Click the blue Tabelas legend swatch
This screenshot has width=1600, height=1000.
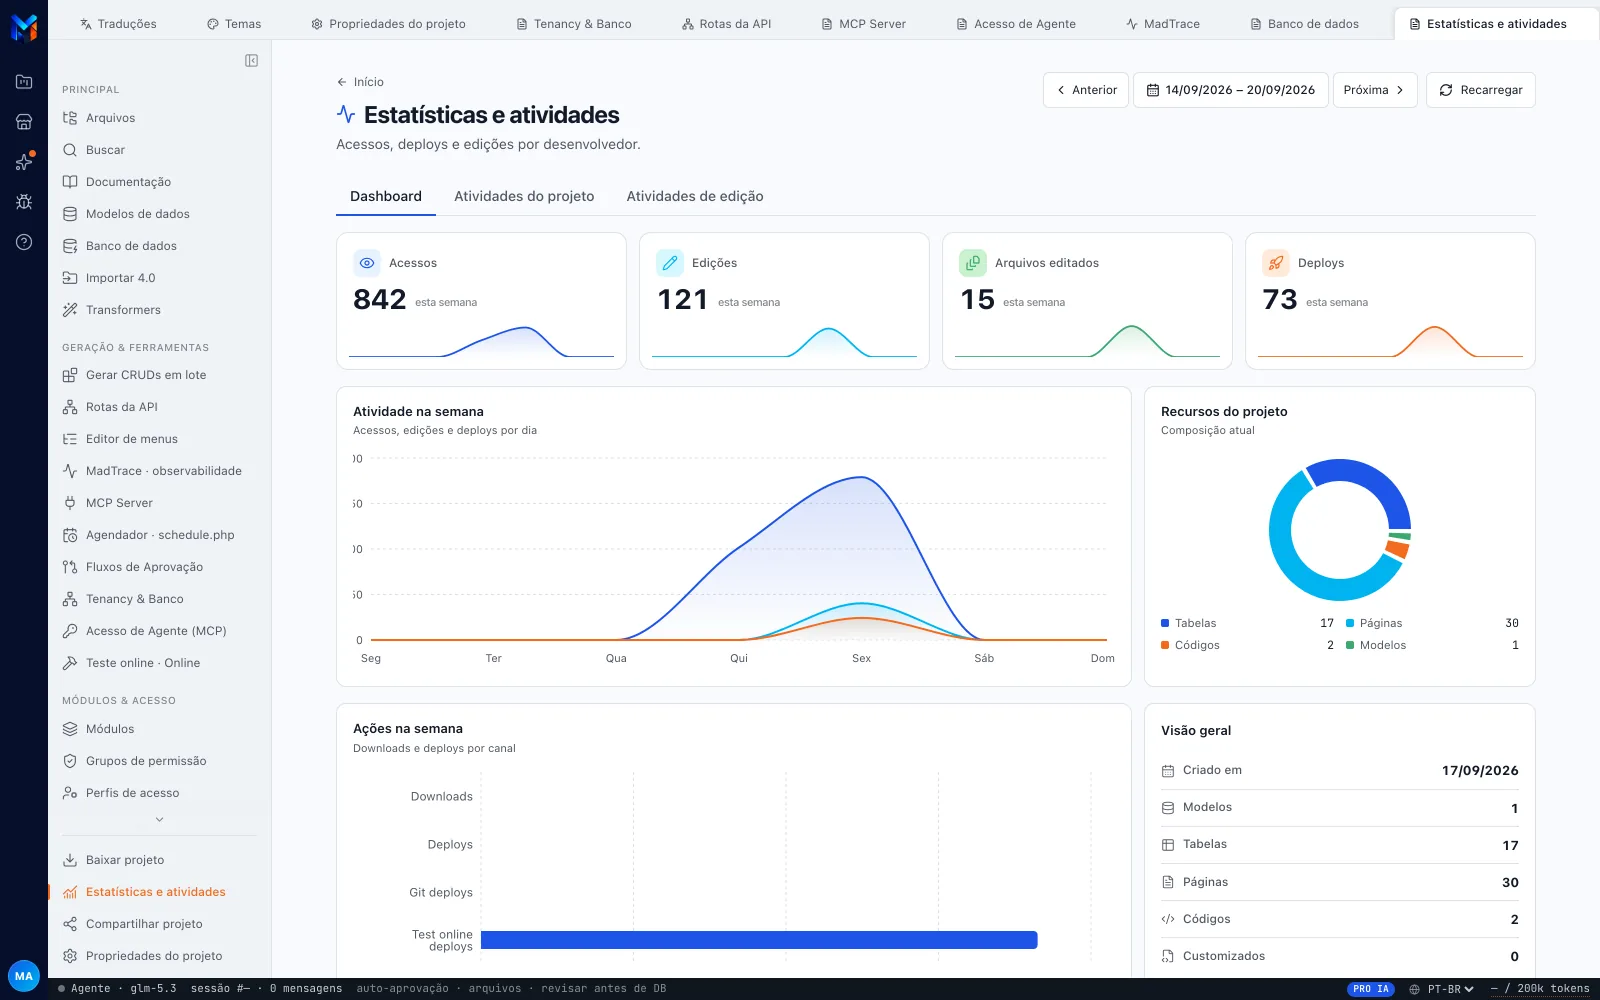(1165, 623)
